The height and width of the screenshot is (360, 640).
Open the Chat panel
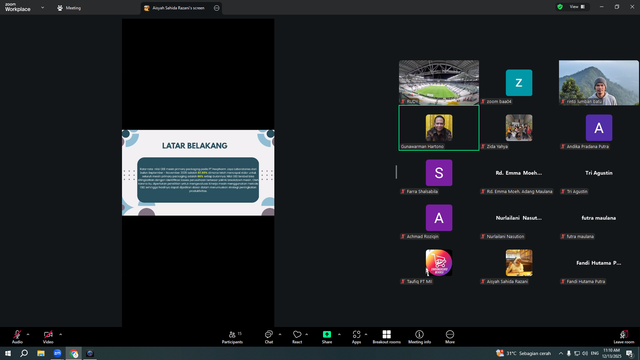pos(269,337)
